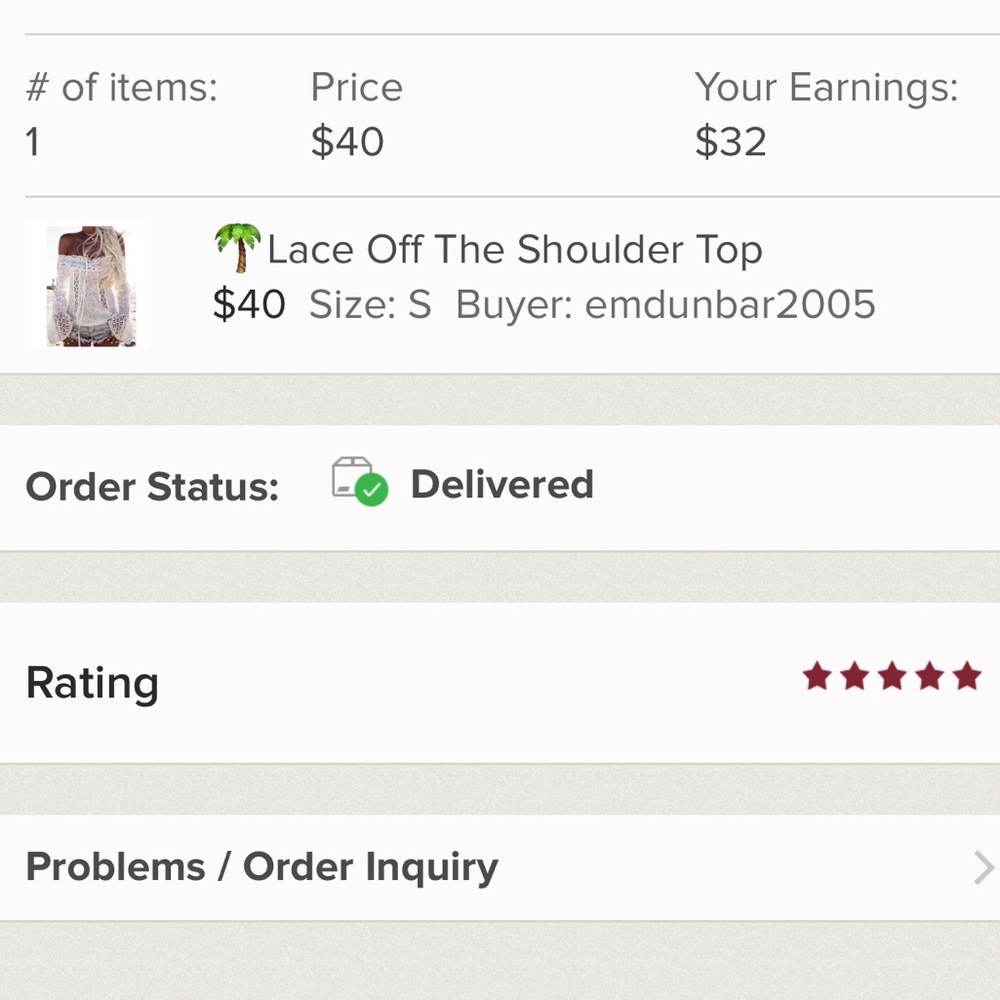The width and height of the screenshot is (1000, 1000).
Task: Select the Rating row label
Action: 92,684
